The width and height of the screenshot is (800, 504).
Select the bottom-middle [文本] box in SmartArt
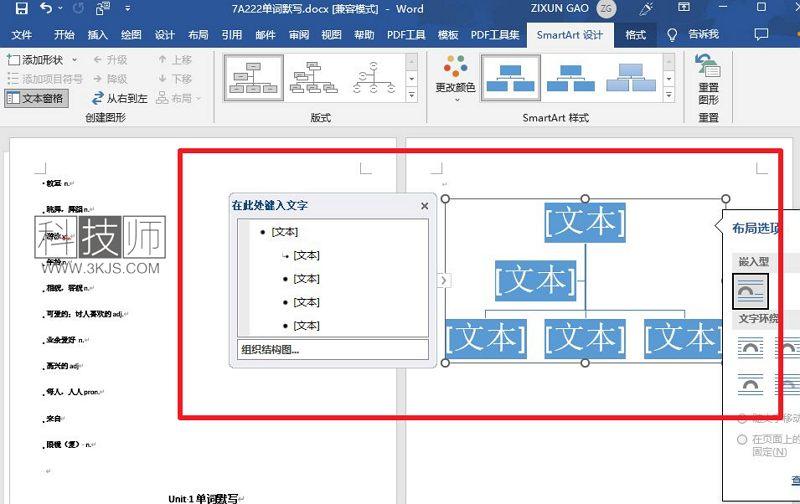pyautogui.click(x=585, y=338)
